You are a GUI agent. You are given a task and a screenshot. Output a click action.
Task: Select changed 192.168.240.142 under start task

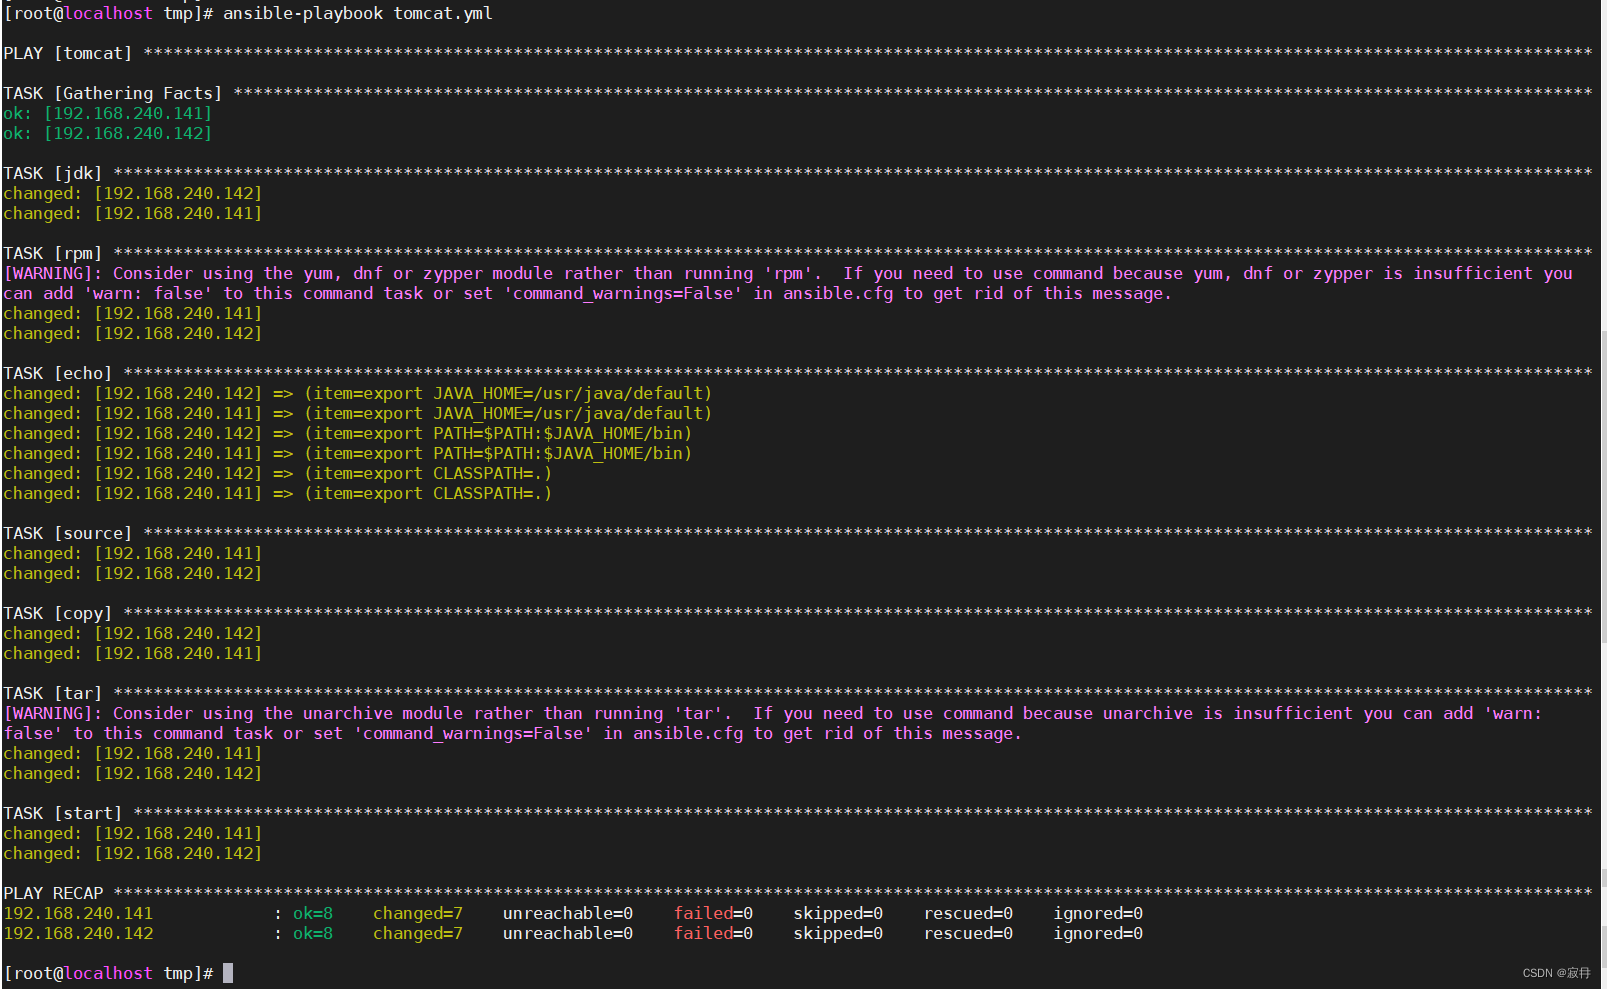(x=132, y=854)
